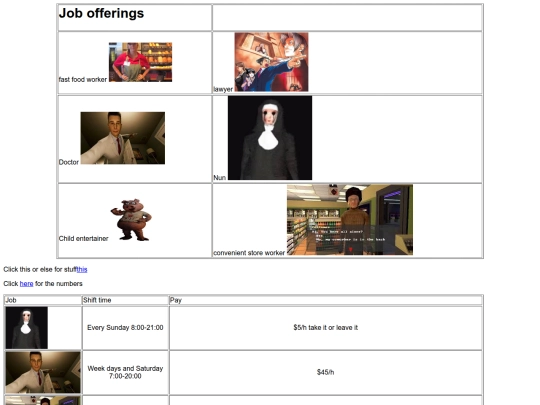Click the lawyer courtroom image
Image resolution: width=540 pixels, height=405 pixels.
tap(271, 62)
